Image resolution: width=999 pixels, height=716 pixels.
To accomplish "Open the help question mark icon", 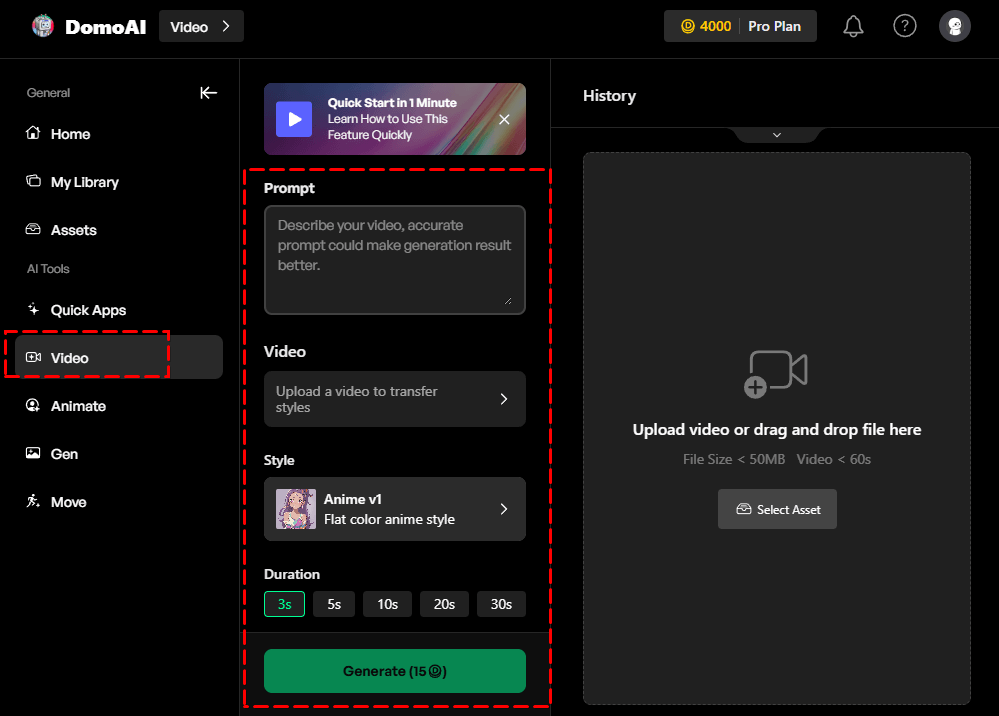I will (904, 27).
